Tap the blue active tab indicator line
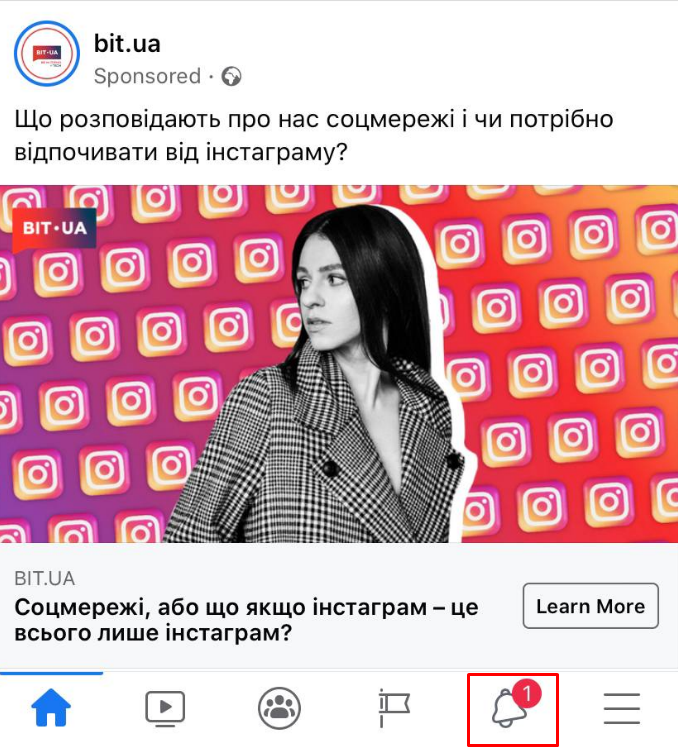The width and height of the screenshot is (678, 753). pyautogui.click(x=51, y=673)
